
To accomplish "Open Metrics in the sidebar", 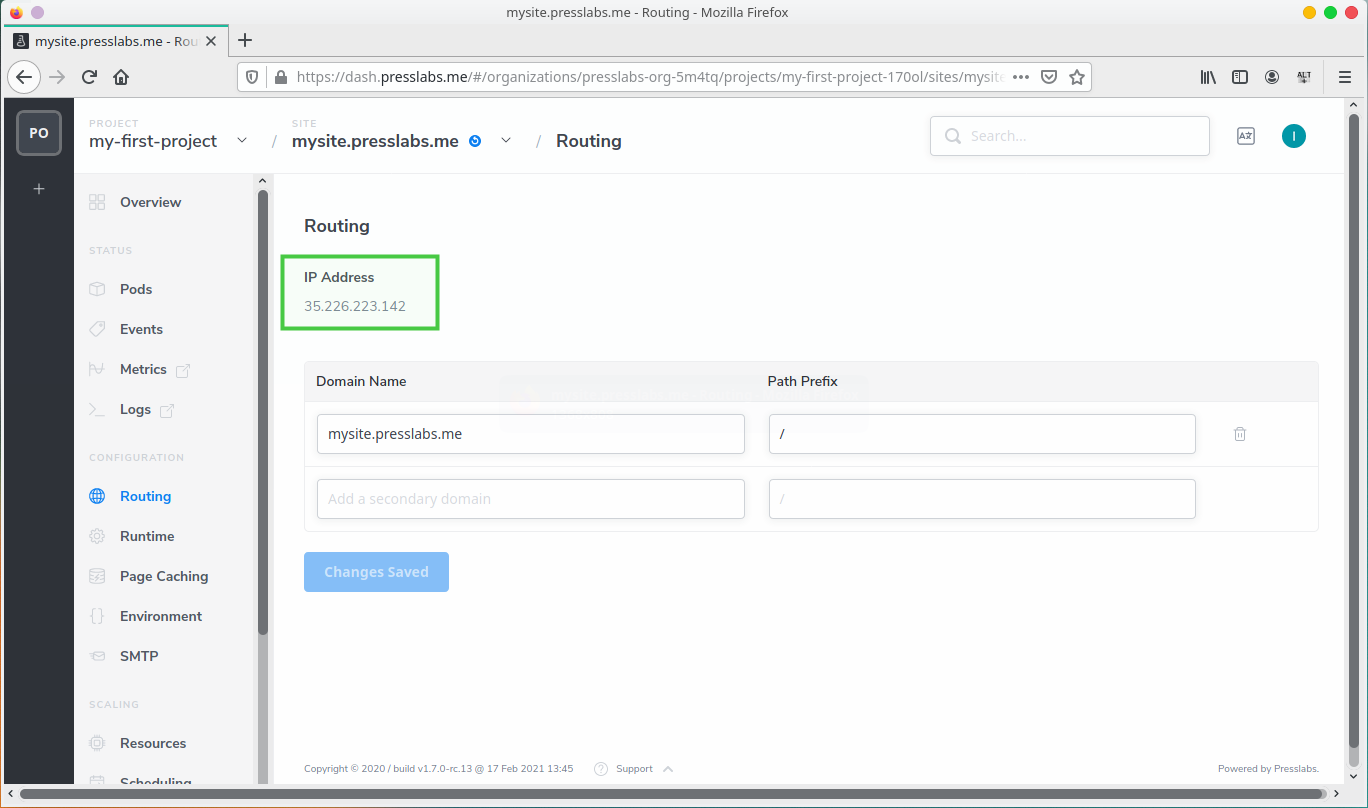I will click(x=143, y=369).
